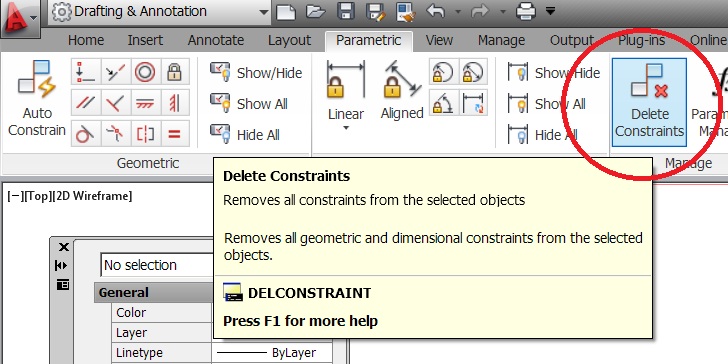Toggle auto-hide on the Properties palette
The height and width of the screenshot is (364, 728).
pos(61,266)
